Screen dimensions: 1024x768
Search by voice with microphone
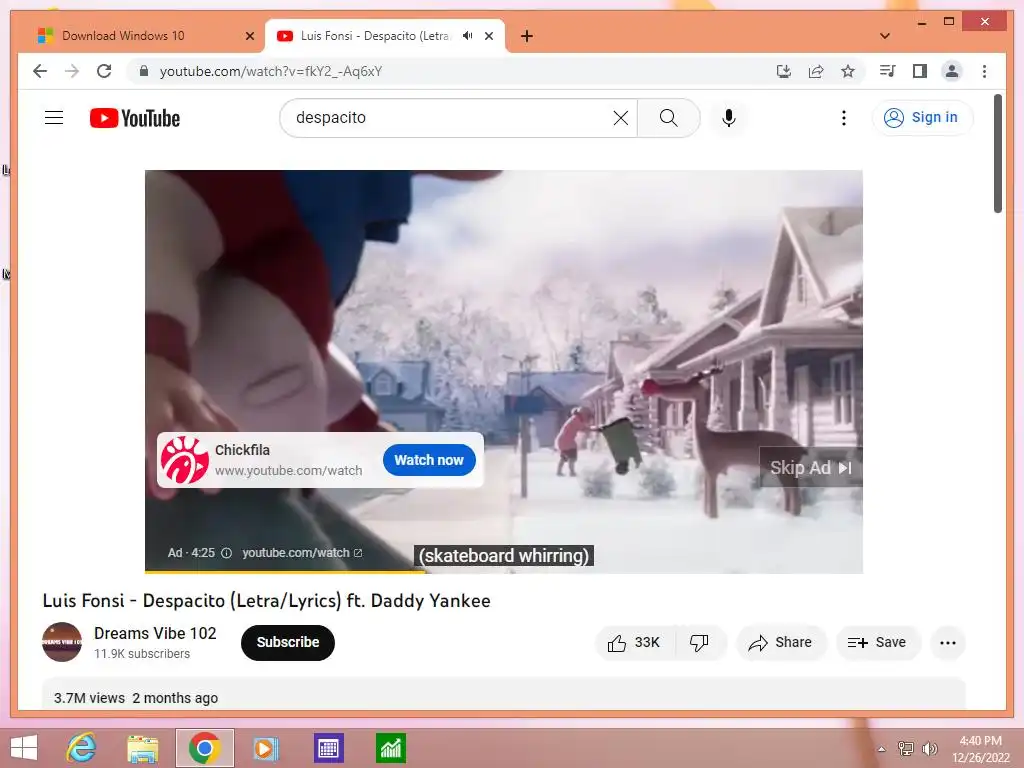tap(729, 118)
